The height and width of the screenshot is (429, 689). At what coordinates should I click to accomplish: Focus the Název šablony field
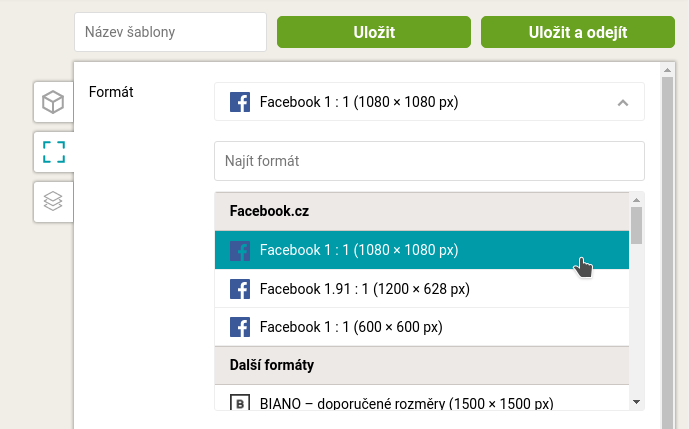(x=170, y=32)
